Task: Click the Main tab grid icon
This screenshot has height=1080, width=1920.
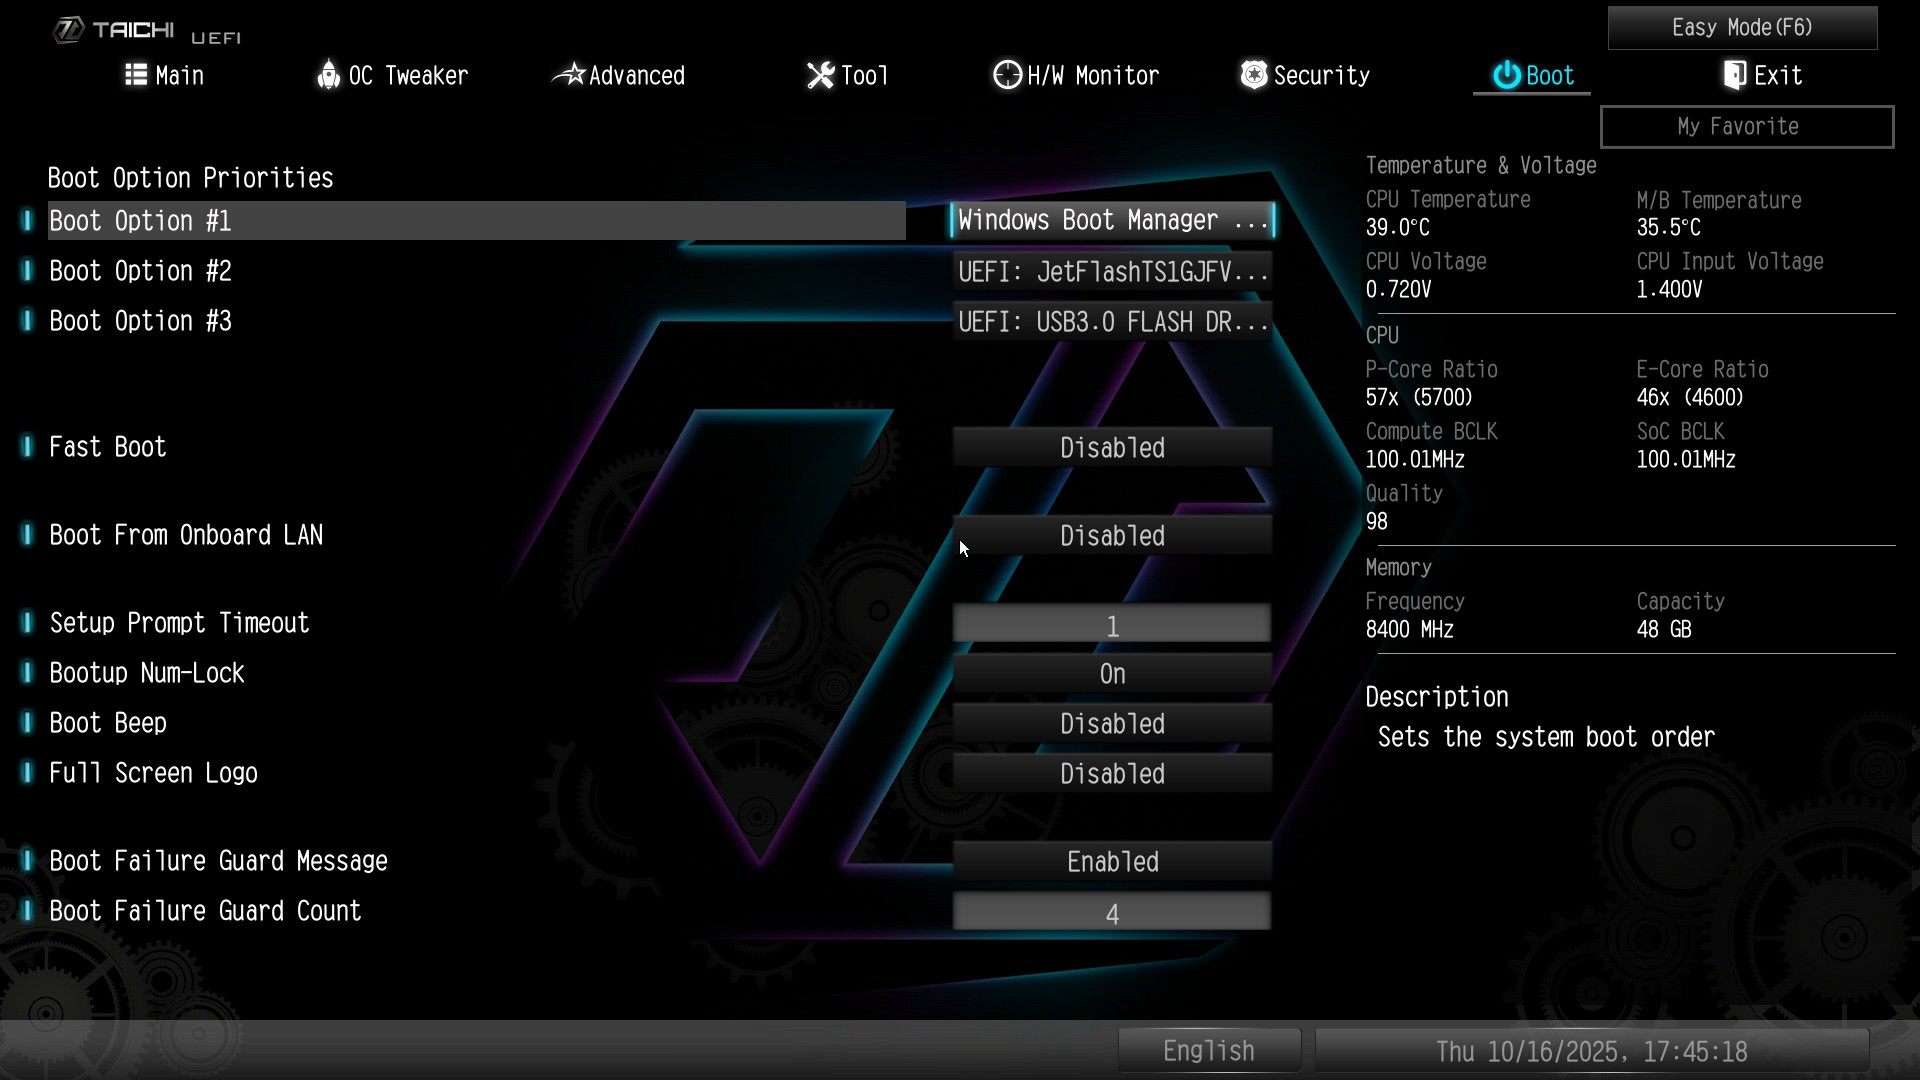Action: (136, 75)
